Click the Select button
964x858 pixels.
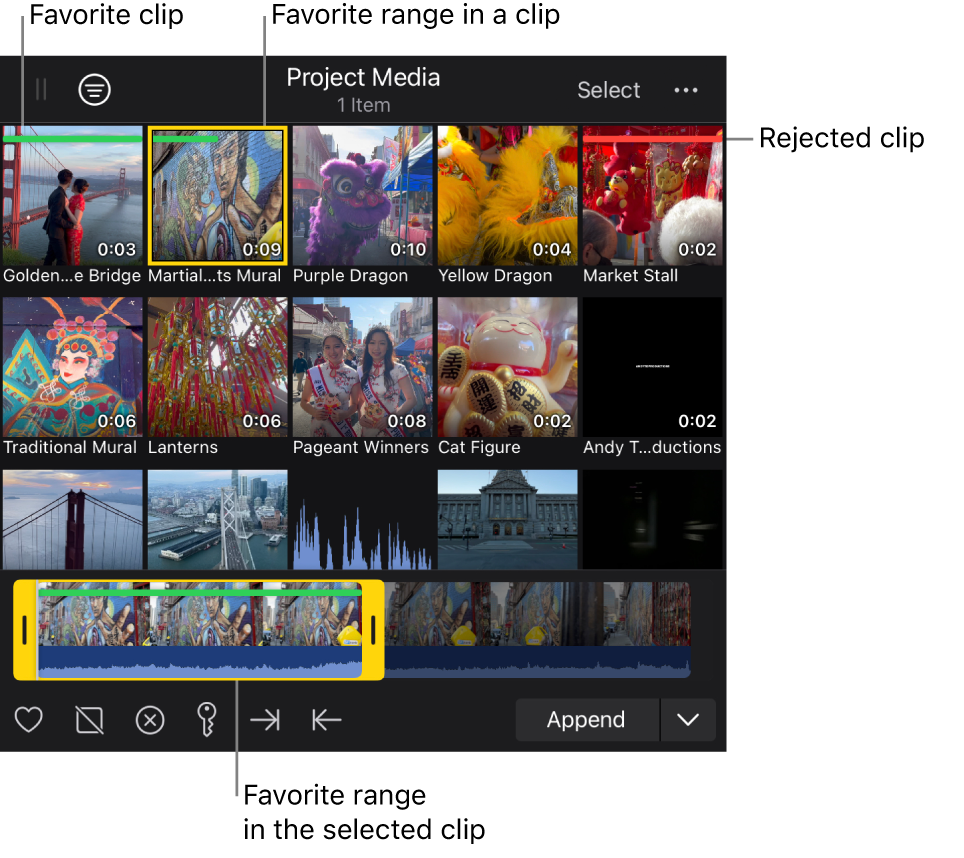pos(609,90)
